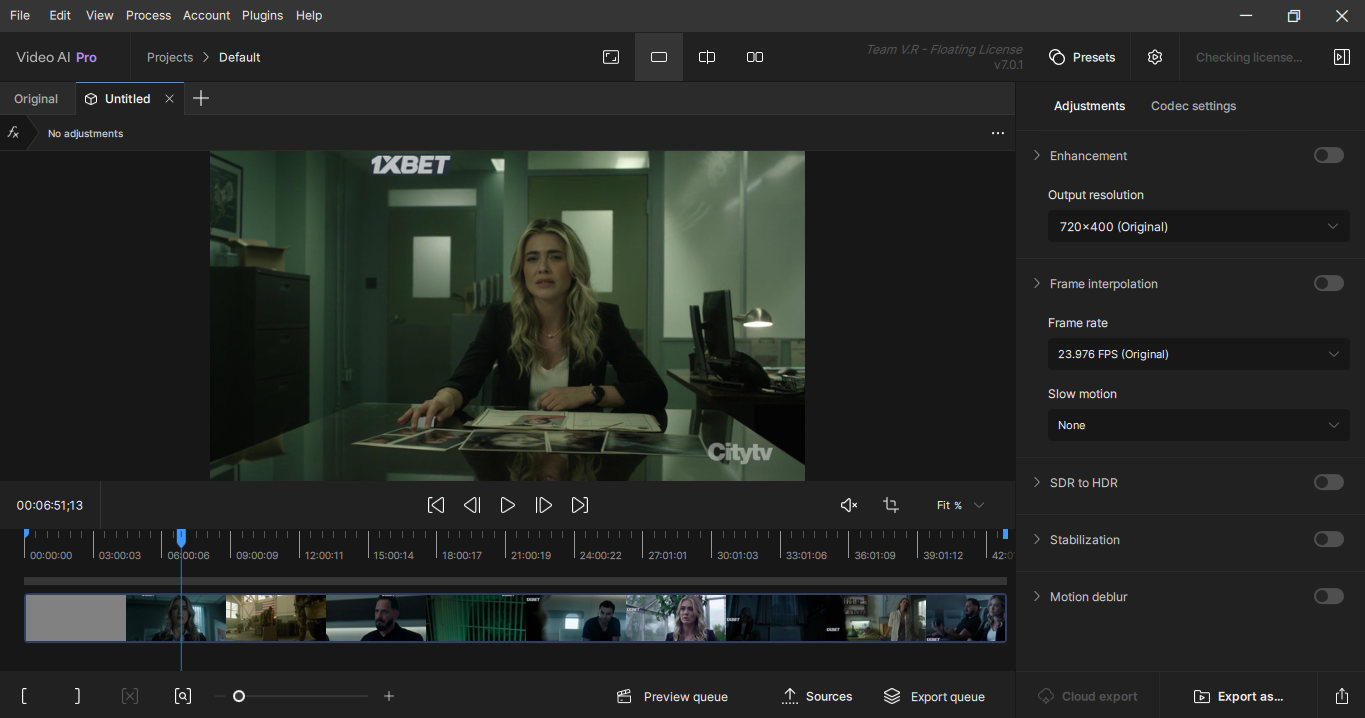Open the Output resolution dropdown
This screenshot has height=718, width=1365.
[x=1198, y=227]
